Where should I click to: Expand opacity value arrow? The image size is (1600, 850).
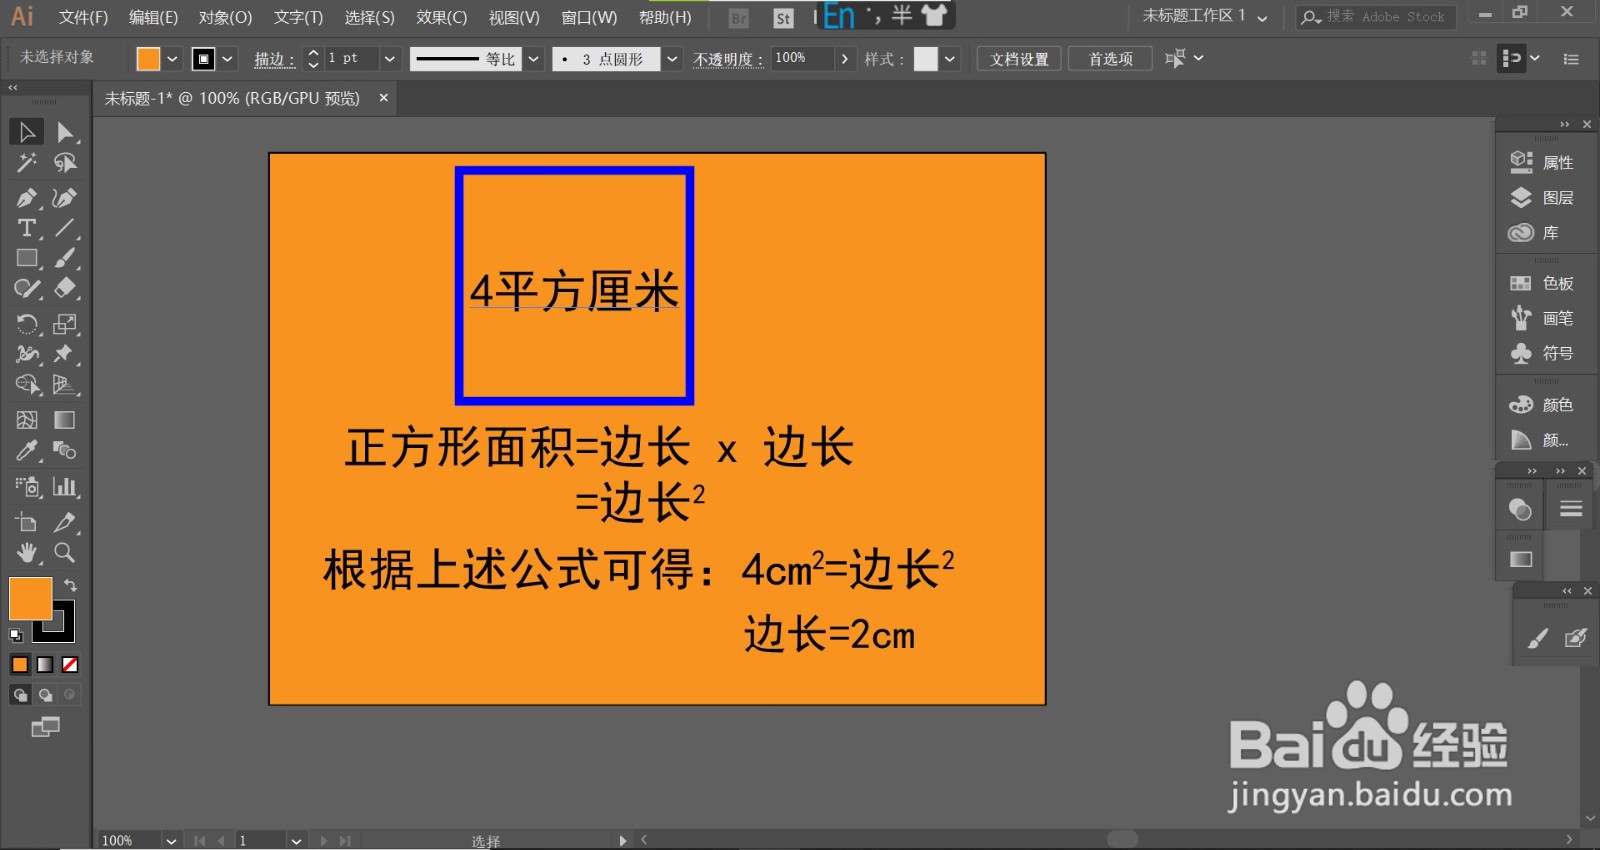pyautogui.click(x=845, y=59)
